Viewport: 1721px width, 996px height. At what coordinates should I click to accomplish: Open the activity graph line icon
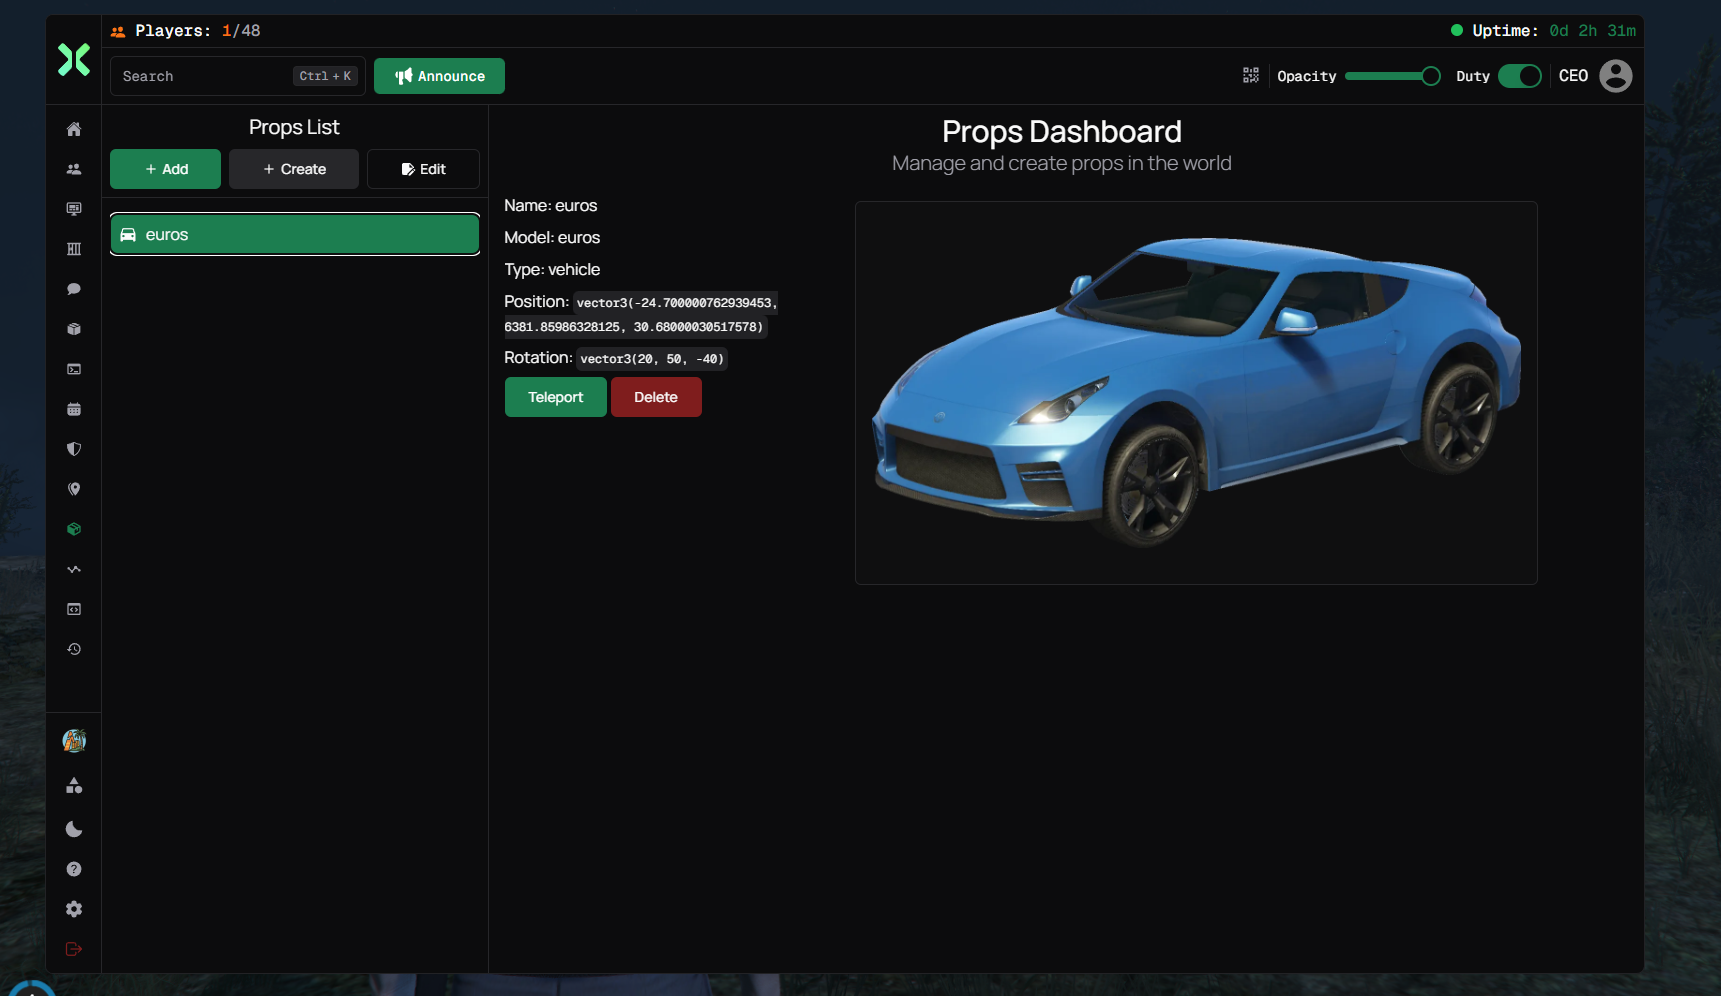coord(74,569)
